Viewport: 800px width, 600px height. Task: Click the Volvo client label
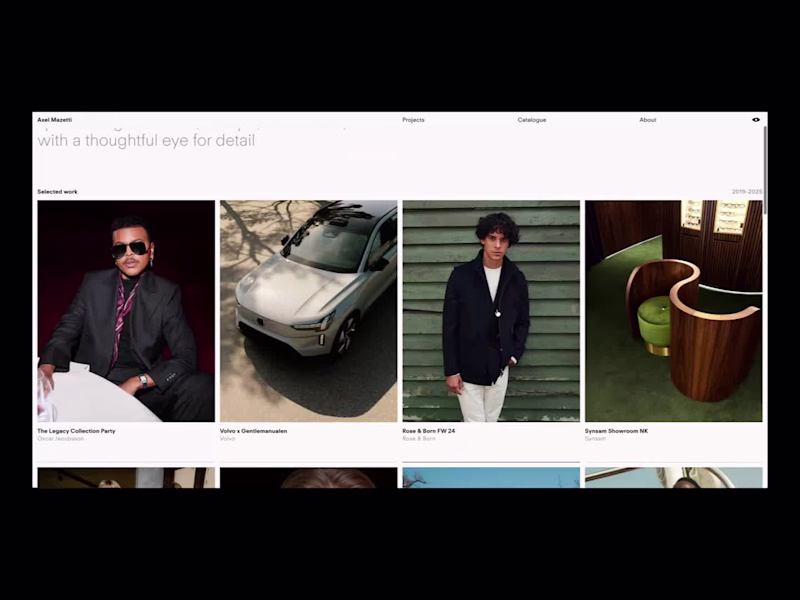pyautogui.click(x=228, y=439)
